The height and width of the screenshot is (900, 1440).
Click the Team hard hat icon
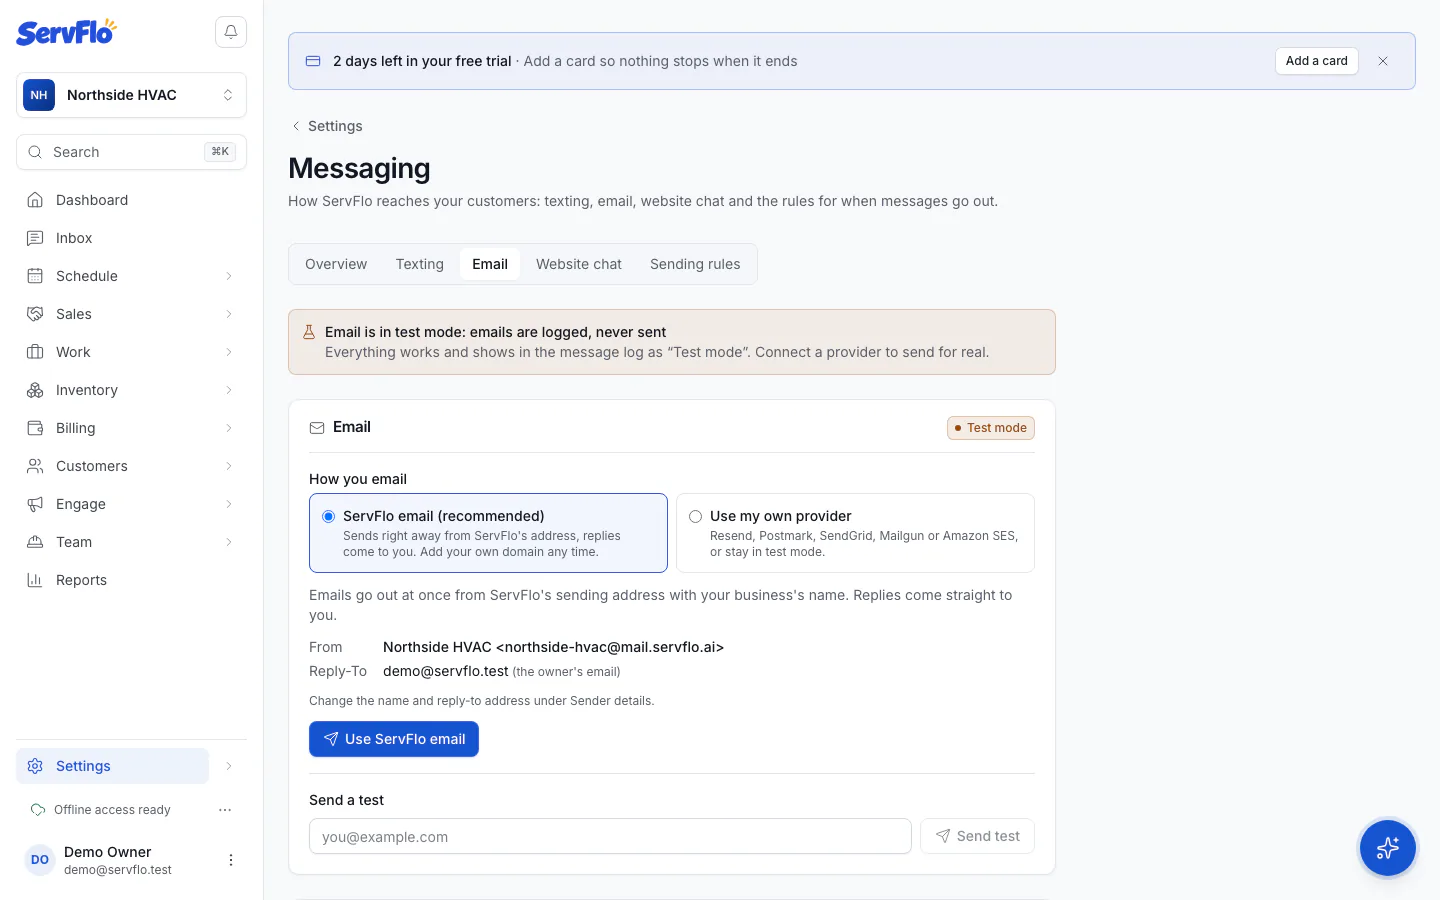(x=35, y=542)
